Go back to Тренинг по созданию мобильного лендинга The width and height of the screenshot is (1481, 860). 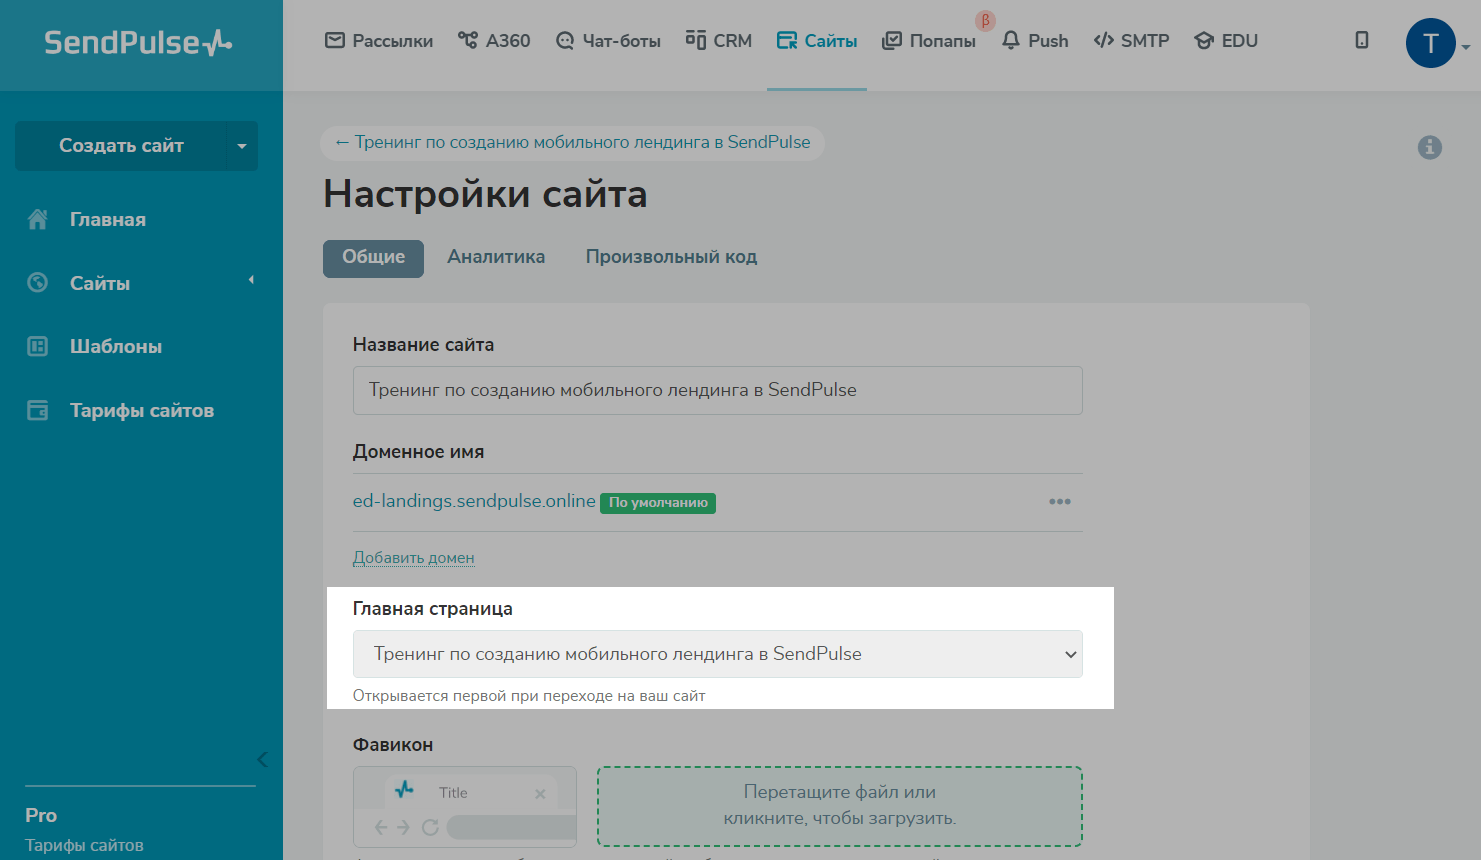(x=573, y=143)
